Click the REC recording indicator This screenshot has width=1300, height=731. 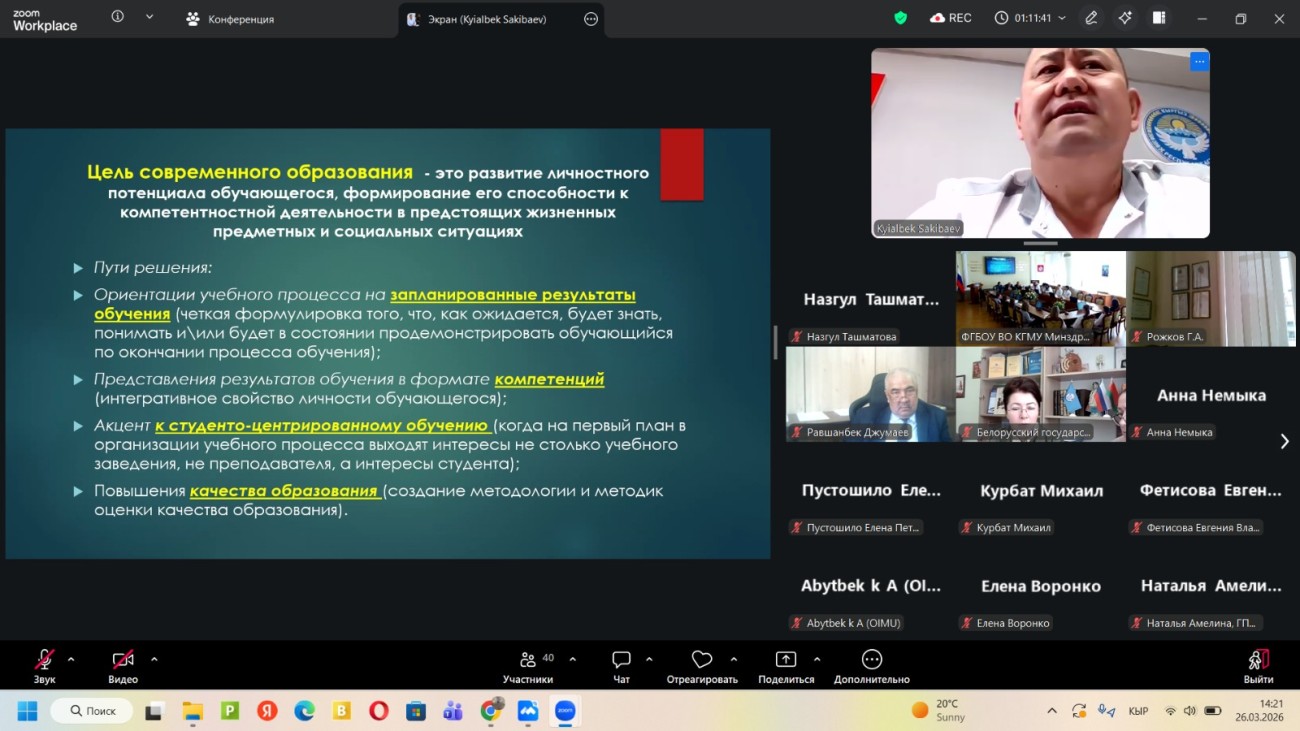click(x=950, y=17)
